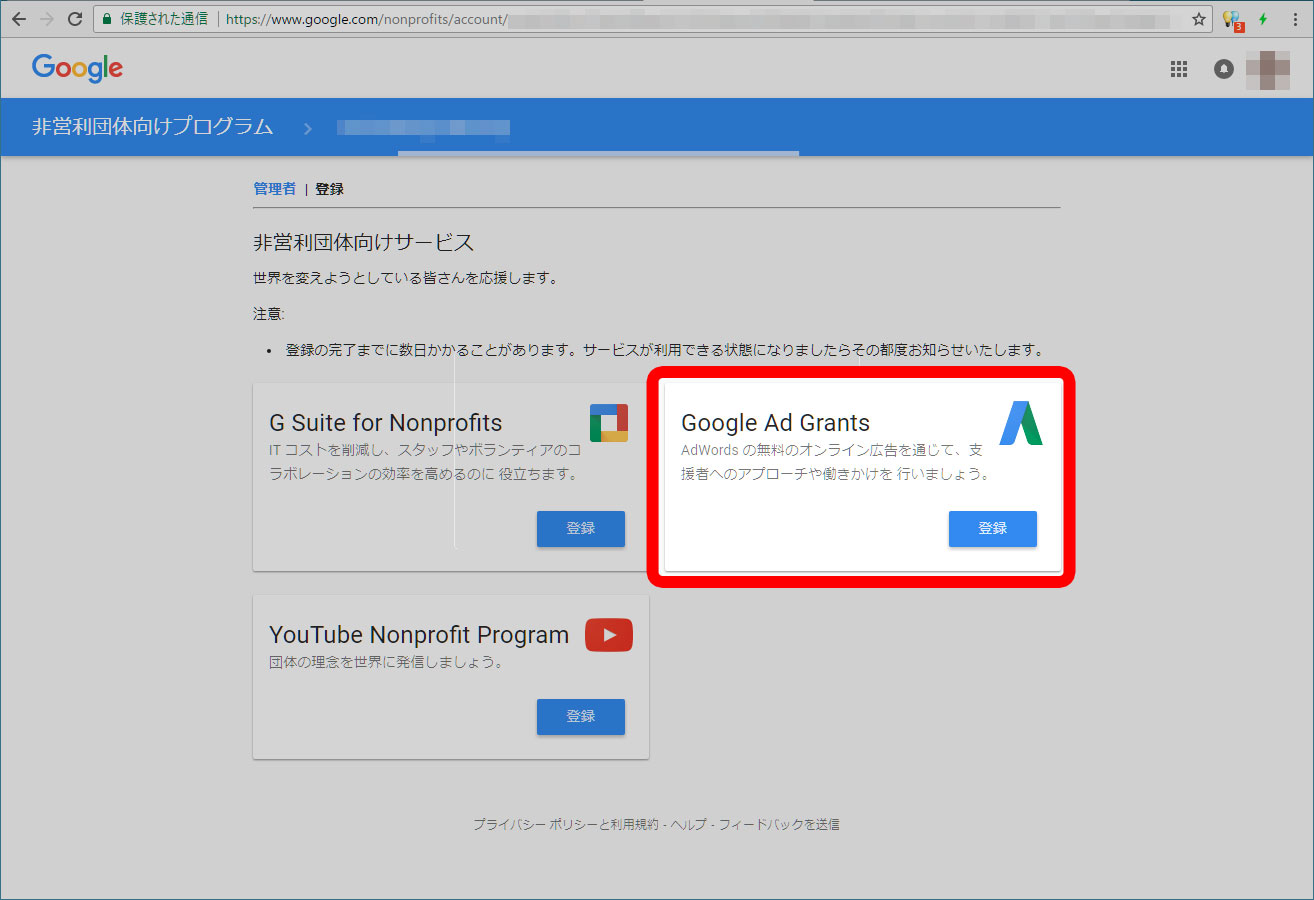Click the green secure padlock icon
The image size is (1314, 900).
[x=107, y=19]
